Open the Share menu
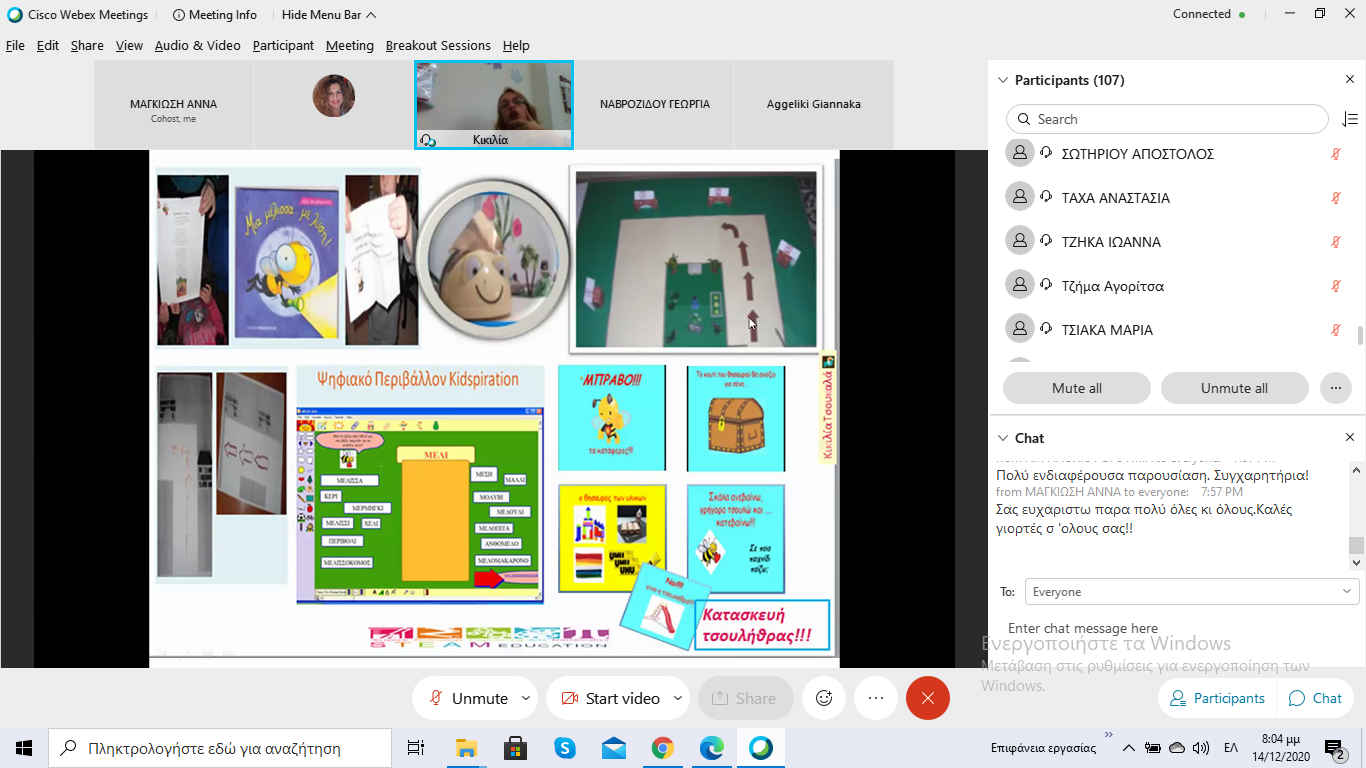The width and height of the screenshot is (1366, 768). coord(87,45)
